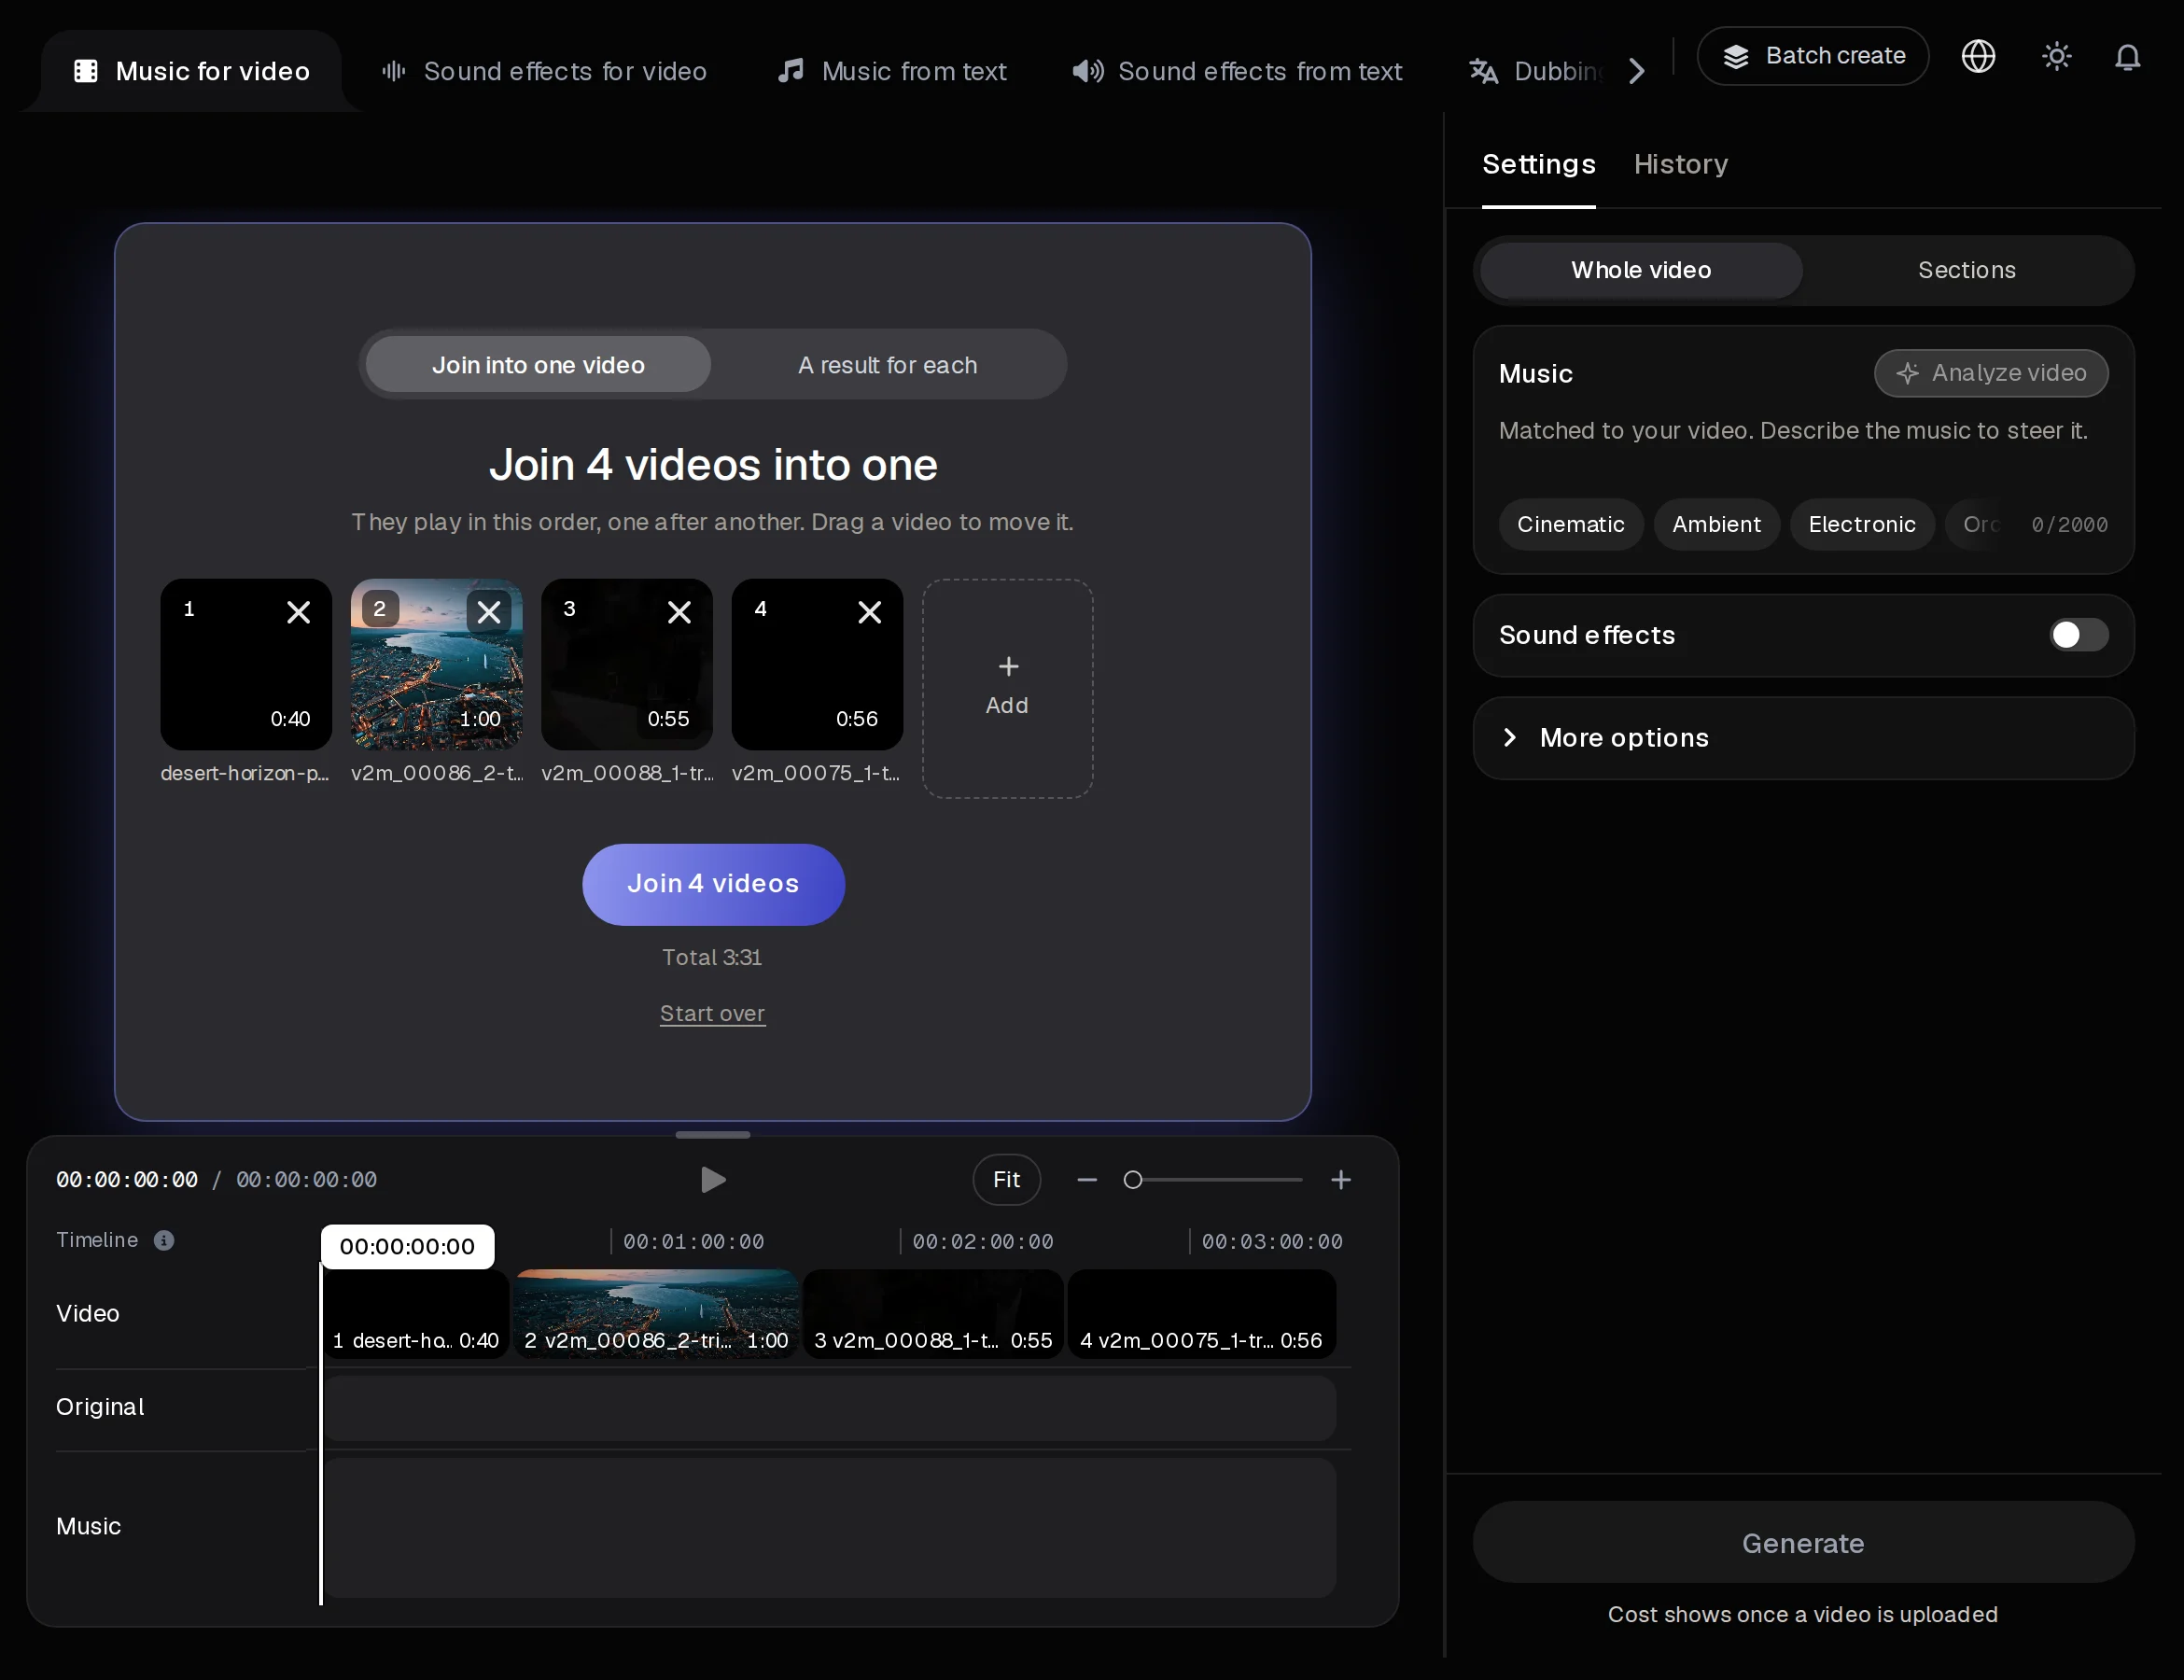Pick the Cinematic music style chip
This screenshot has width=2184, height=1680.
(1570, 524)
